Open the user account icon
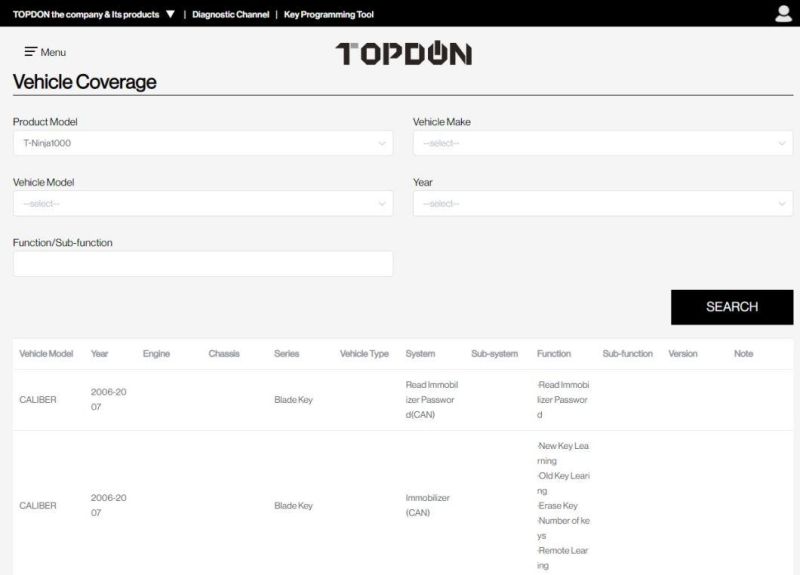 [783, 14]
